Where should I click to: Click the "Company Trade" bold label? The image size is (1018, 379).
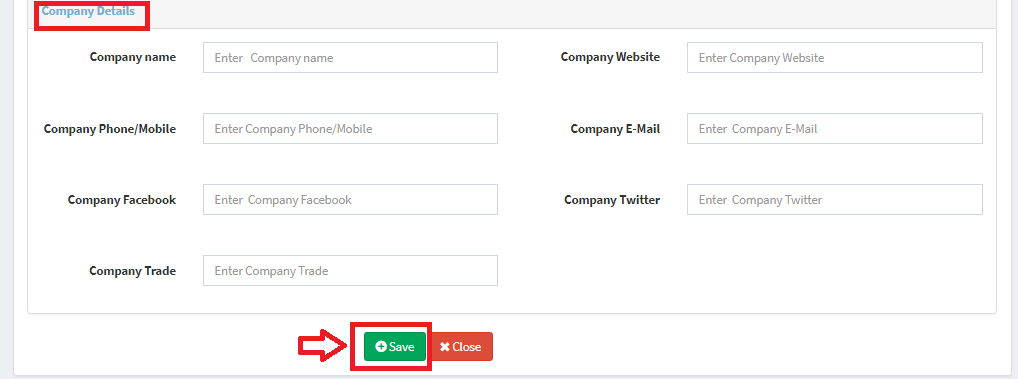pos(132,271)
